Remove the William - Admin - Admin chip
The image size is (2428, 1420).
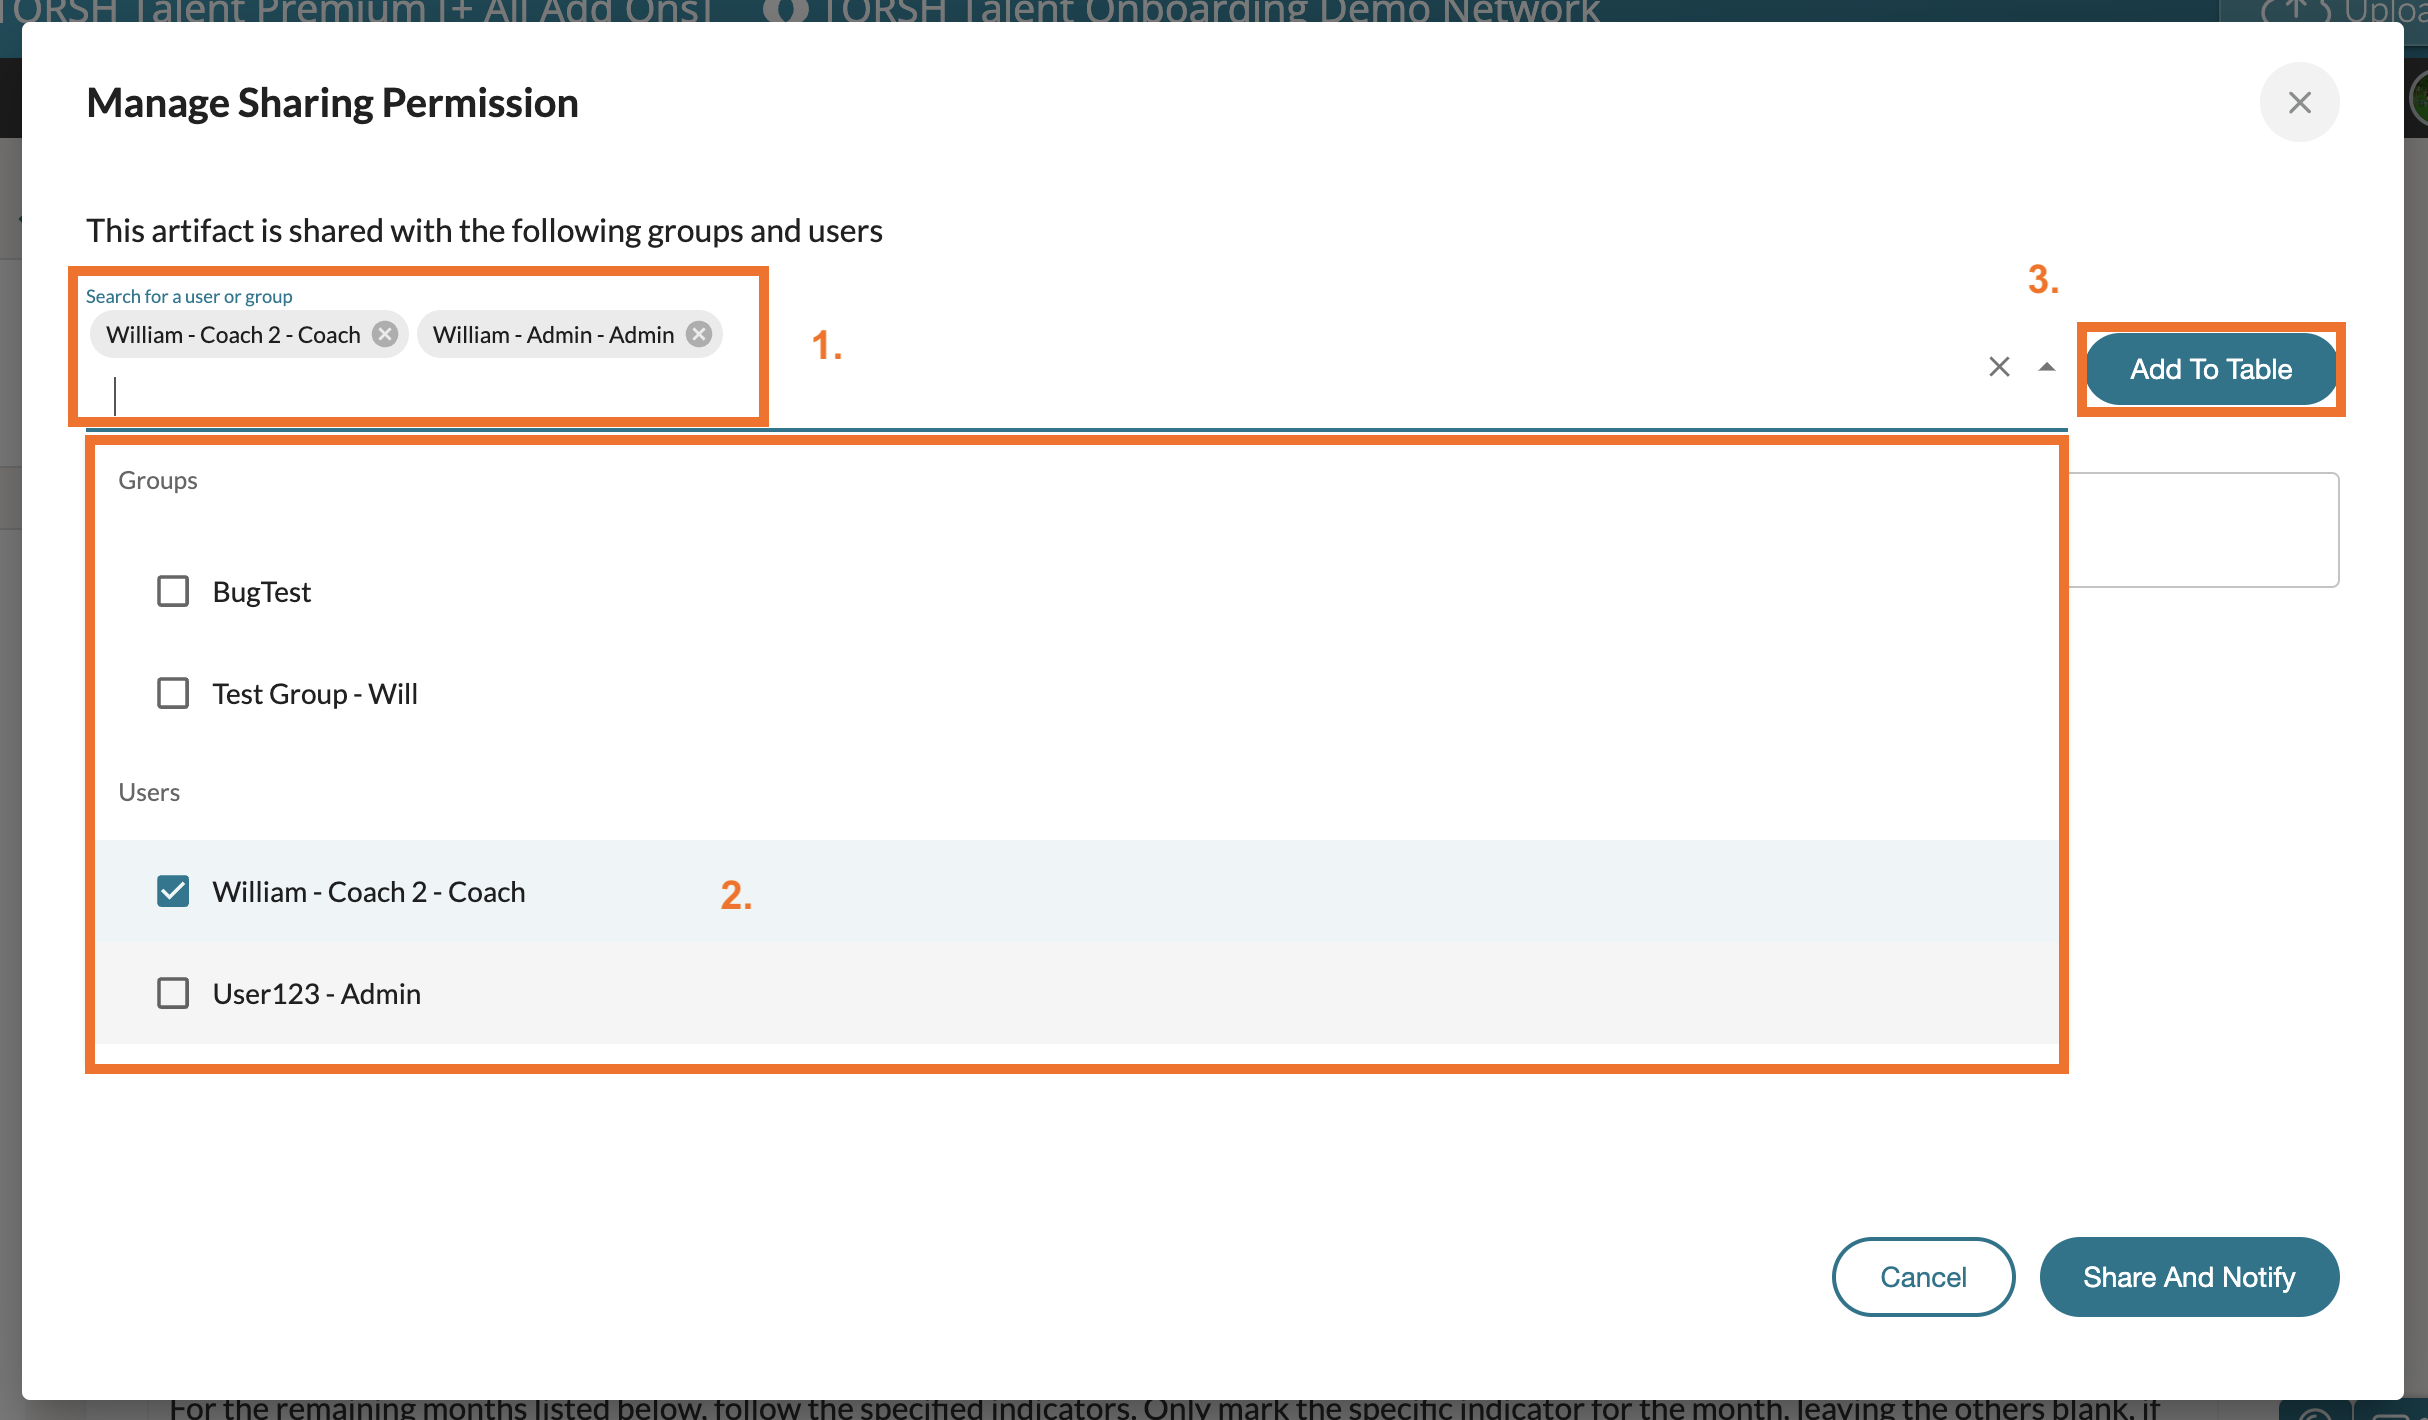[x=699, y=334]
